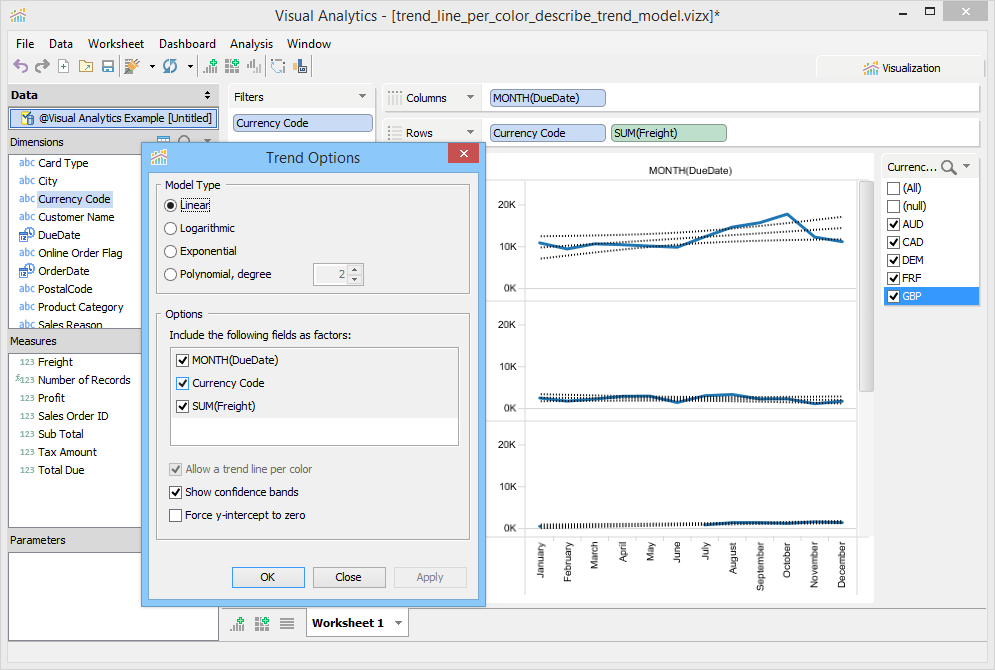This screenshot has height=670, width=995.
Task: Click the calendar icon next to DueDate
Action: (x=27, y=235)
